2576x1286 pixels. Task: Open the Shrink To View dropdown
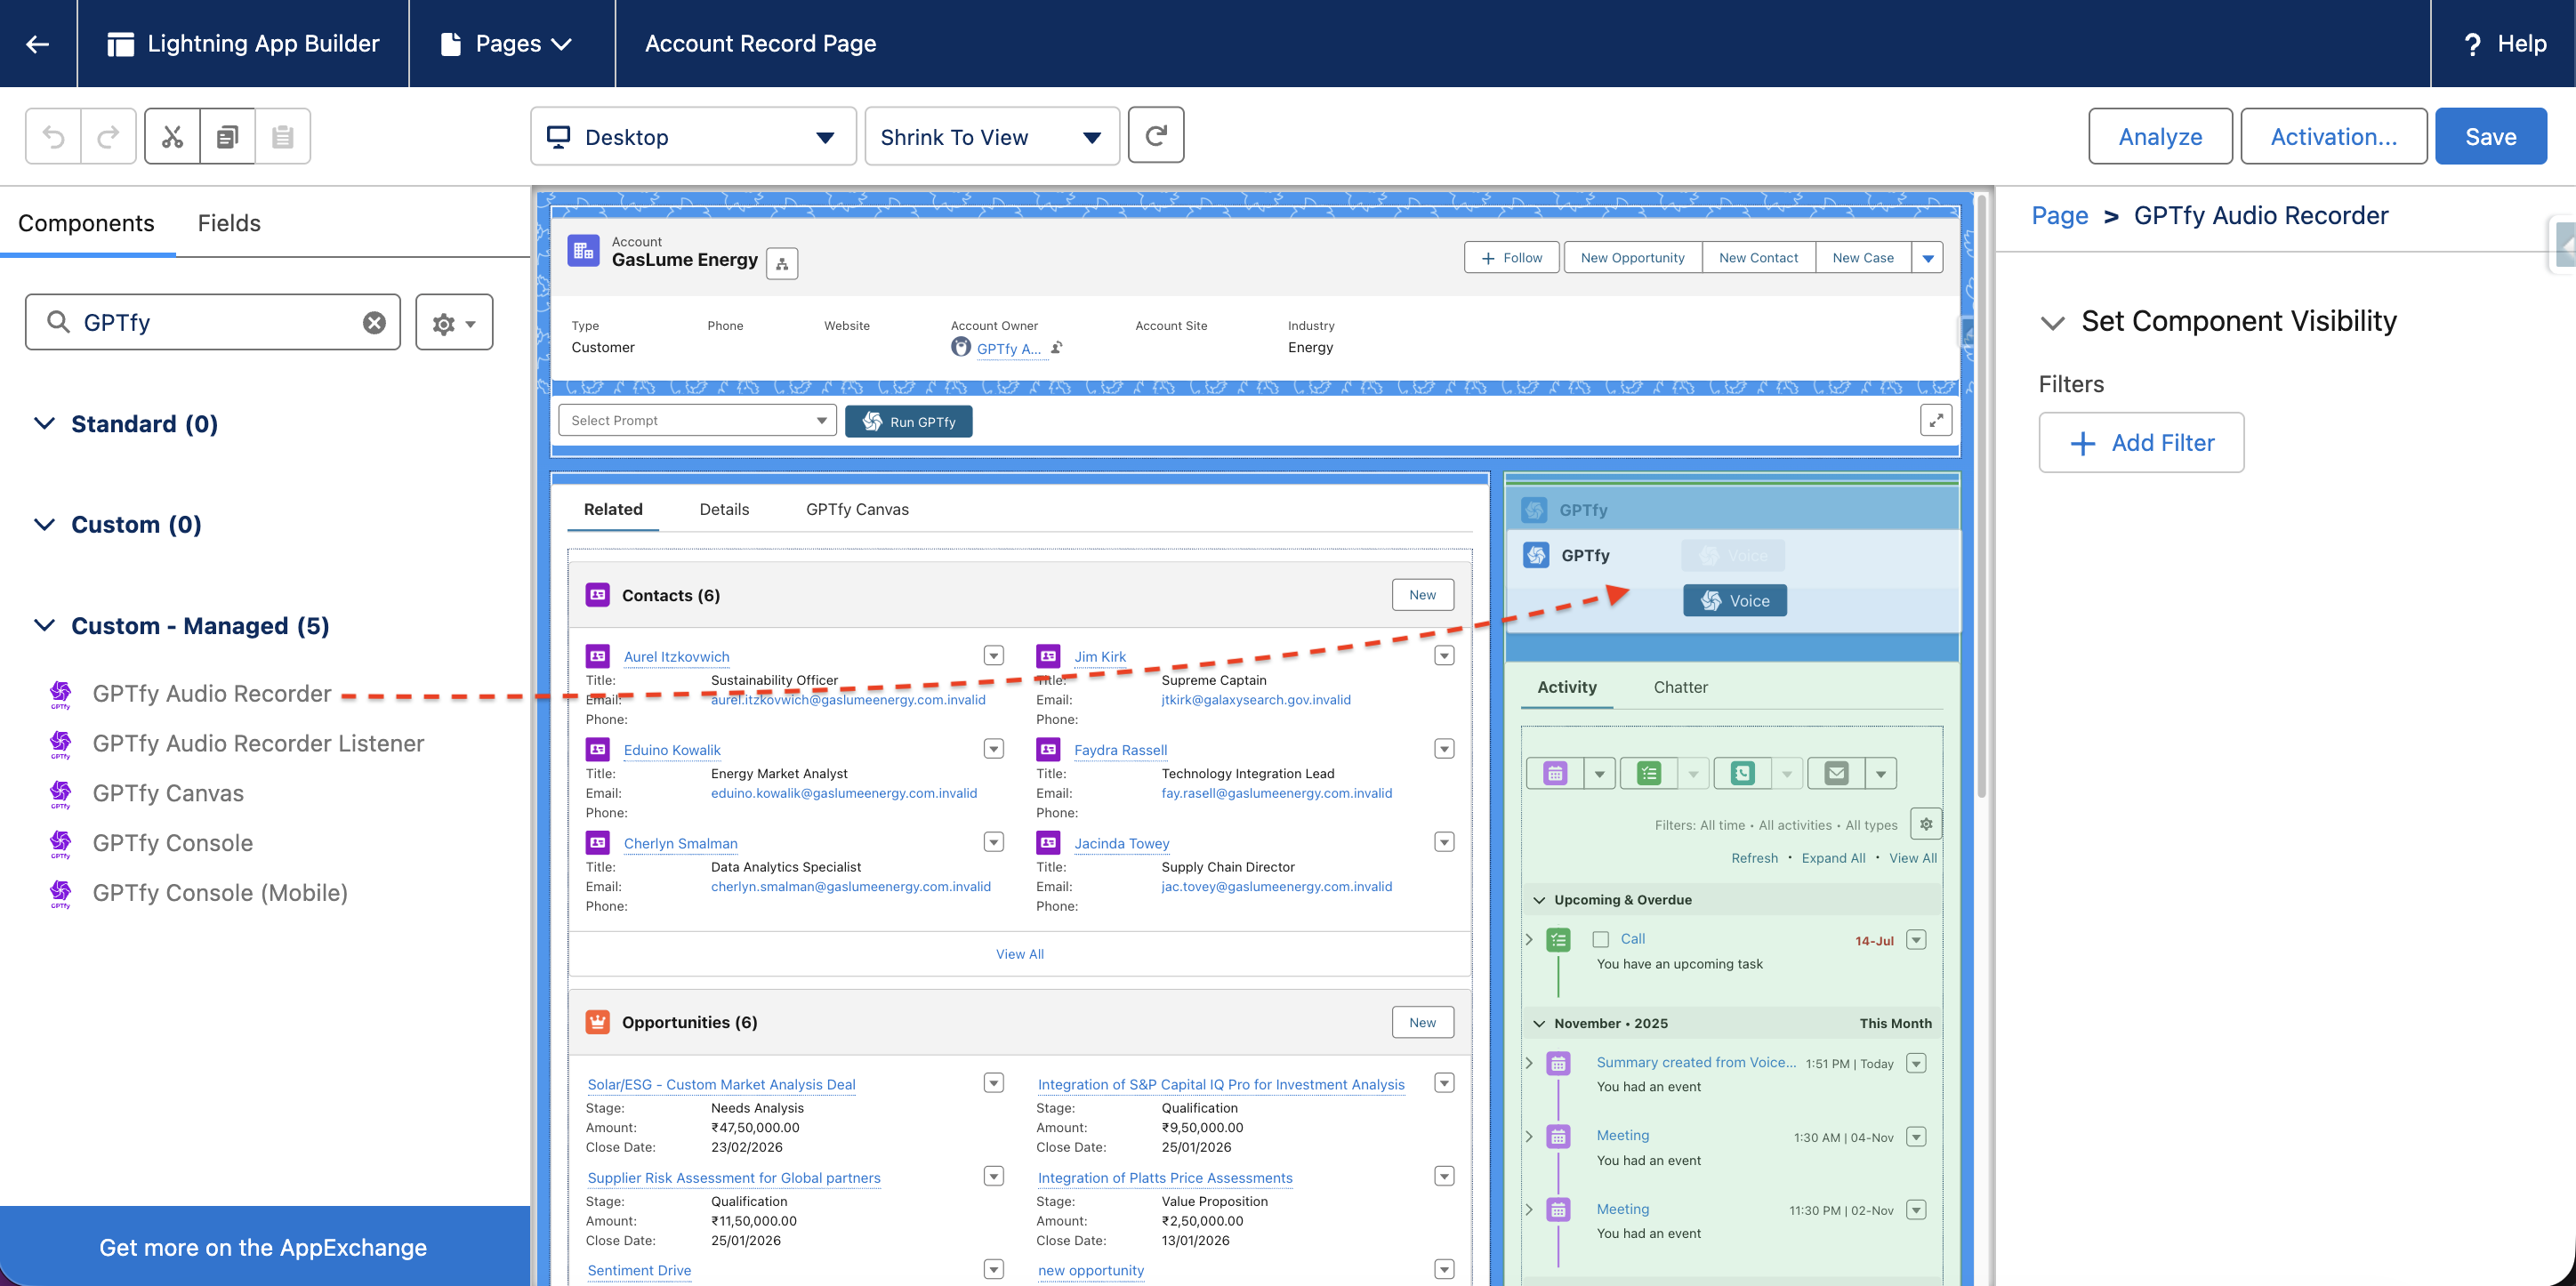click(991, 136)
